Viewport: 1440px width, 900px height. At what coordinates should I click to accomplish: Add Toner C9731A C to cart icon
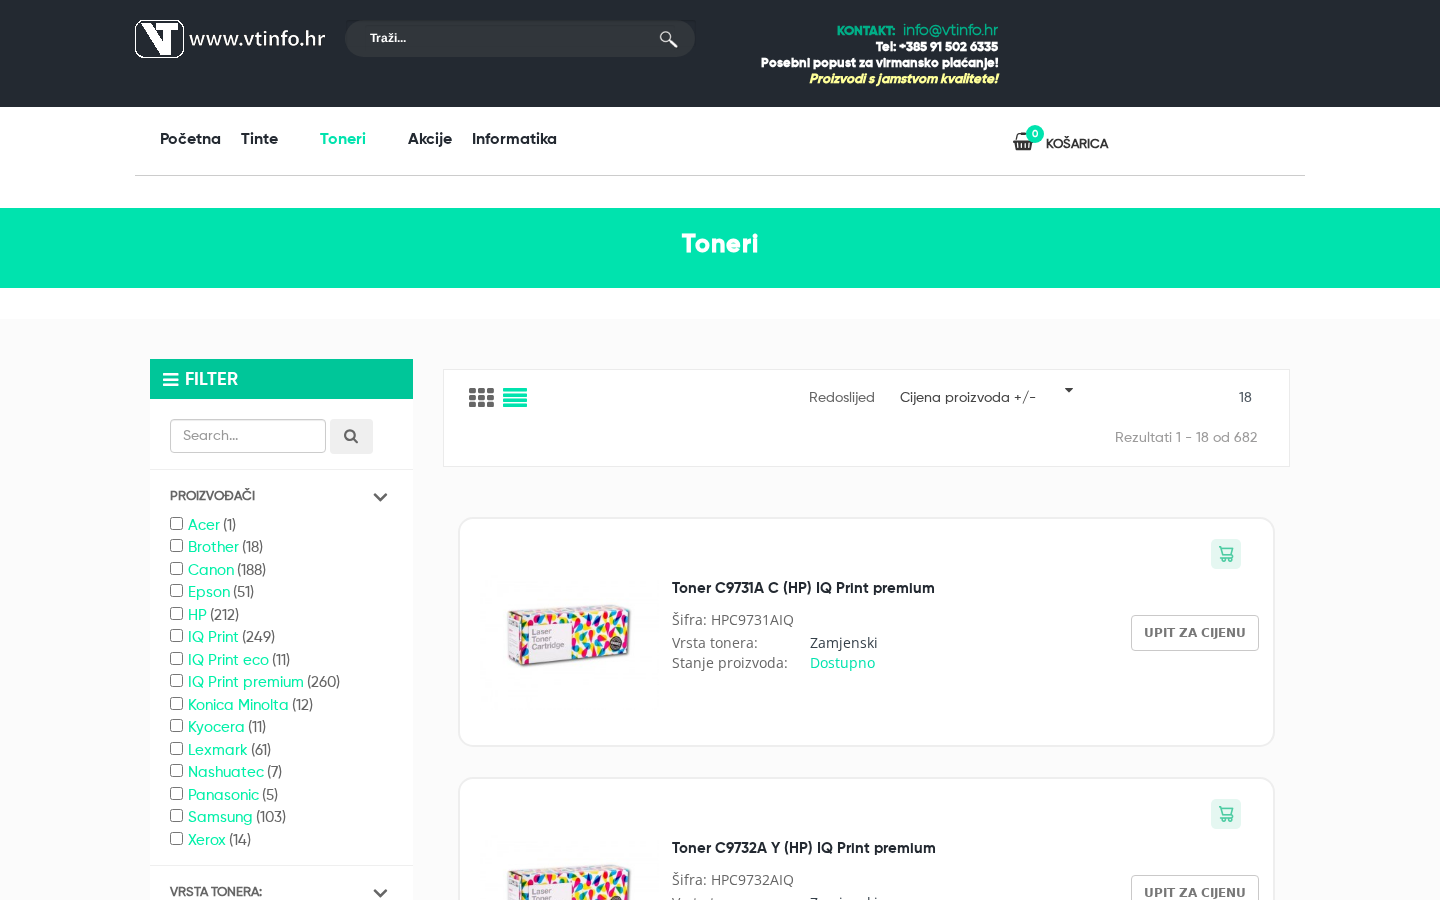tap(1226, 554)
